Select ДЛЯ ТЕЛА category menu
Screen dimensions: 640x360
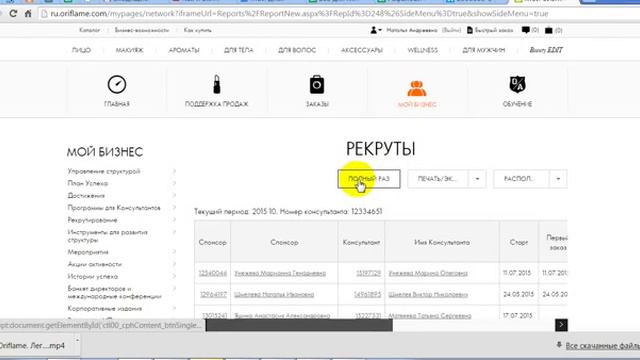[239, 50]
